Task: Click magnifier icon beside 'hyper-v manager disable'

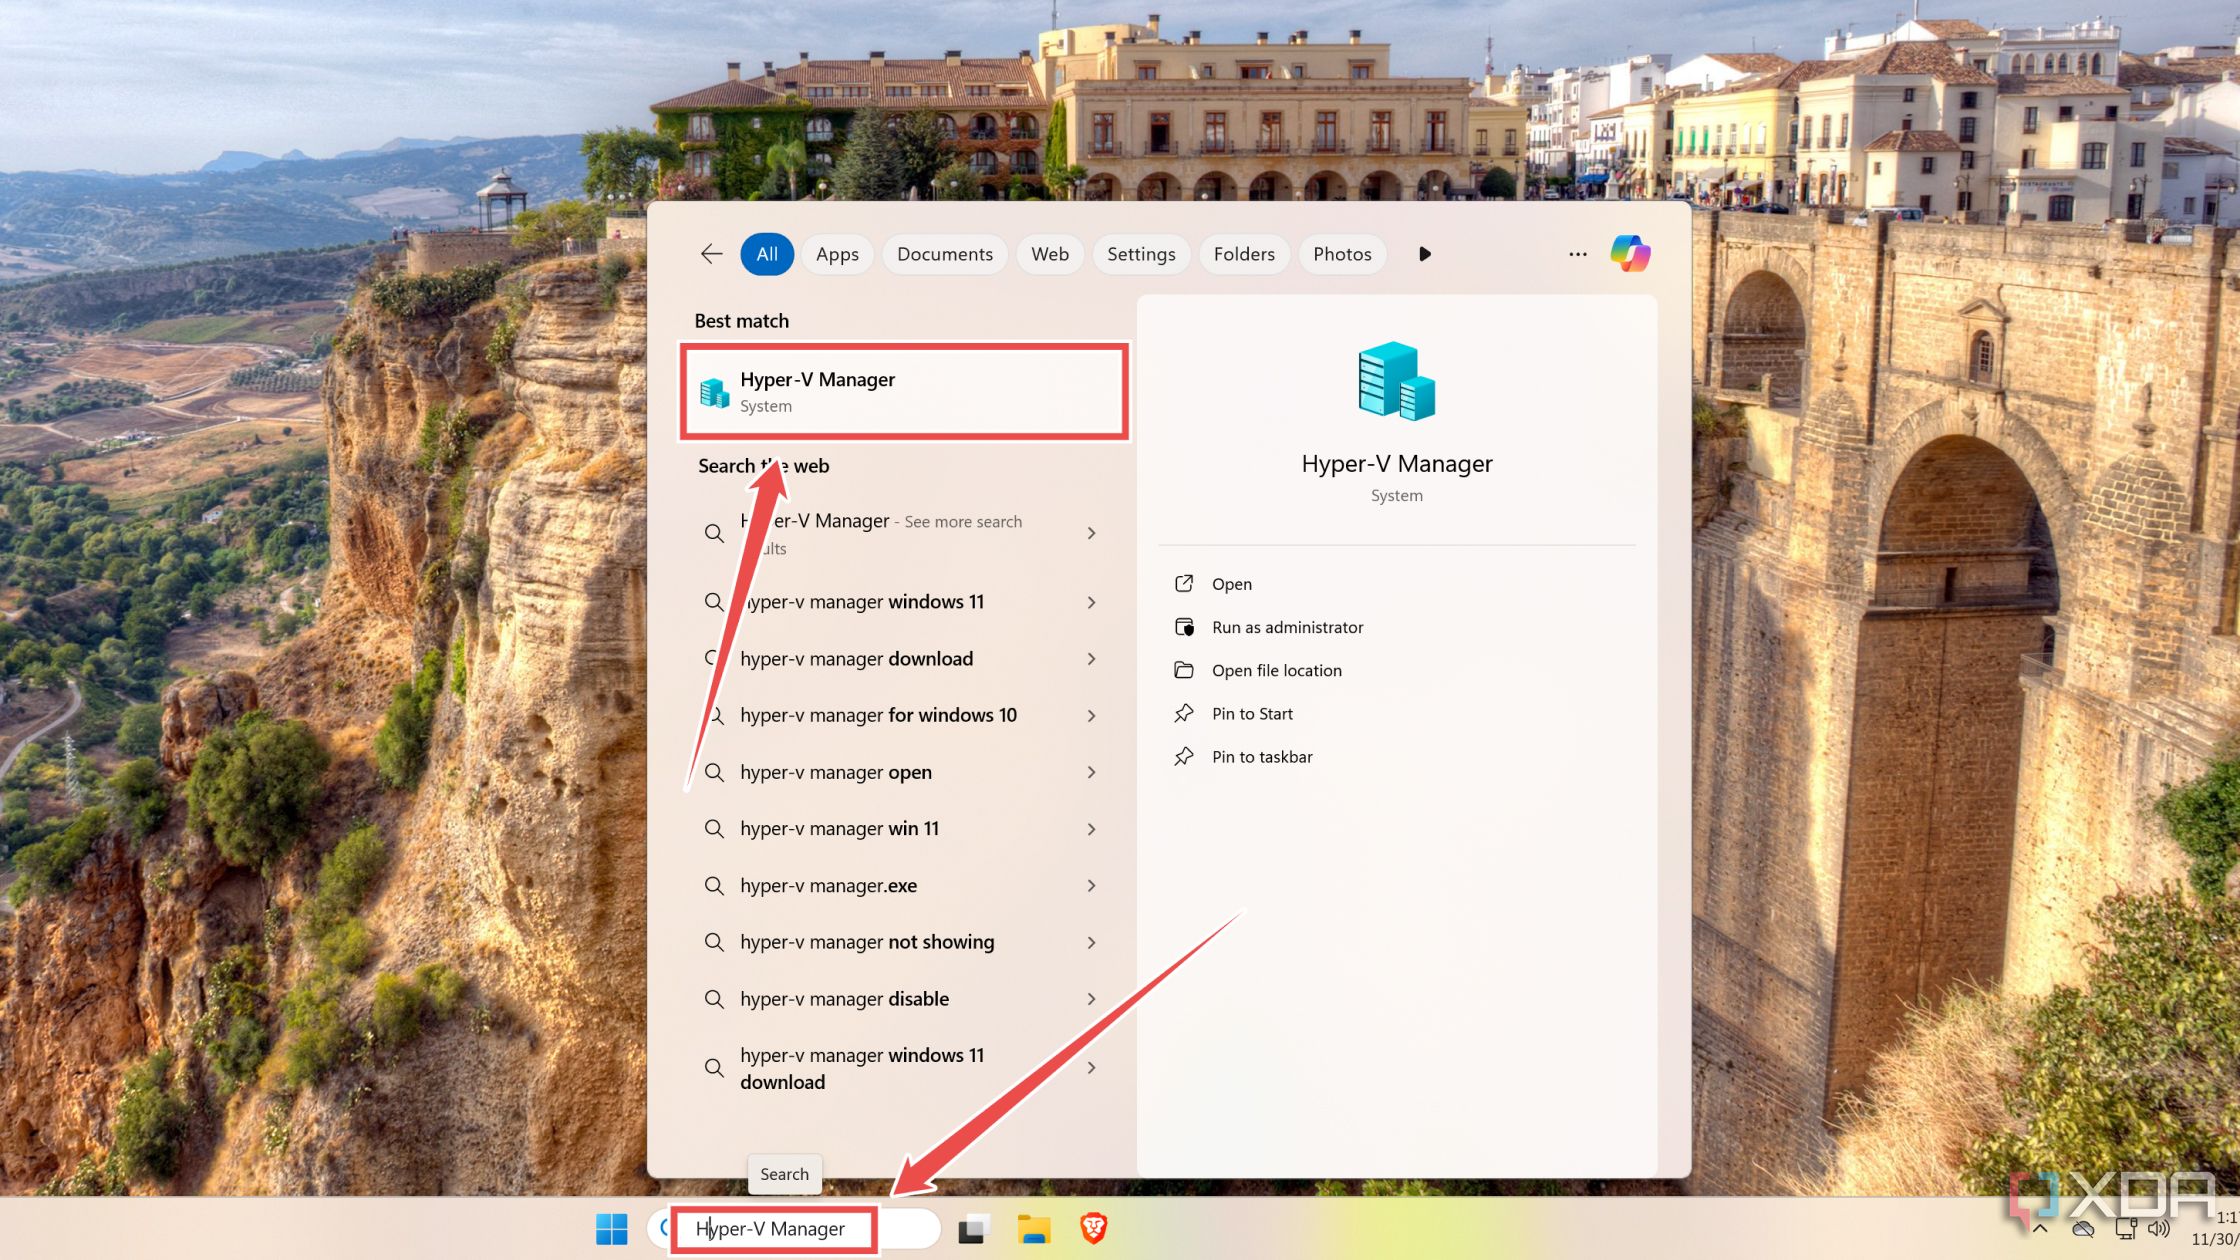Action: 714,999
